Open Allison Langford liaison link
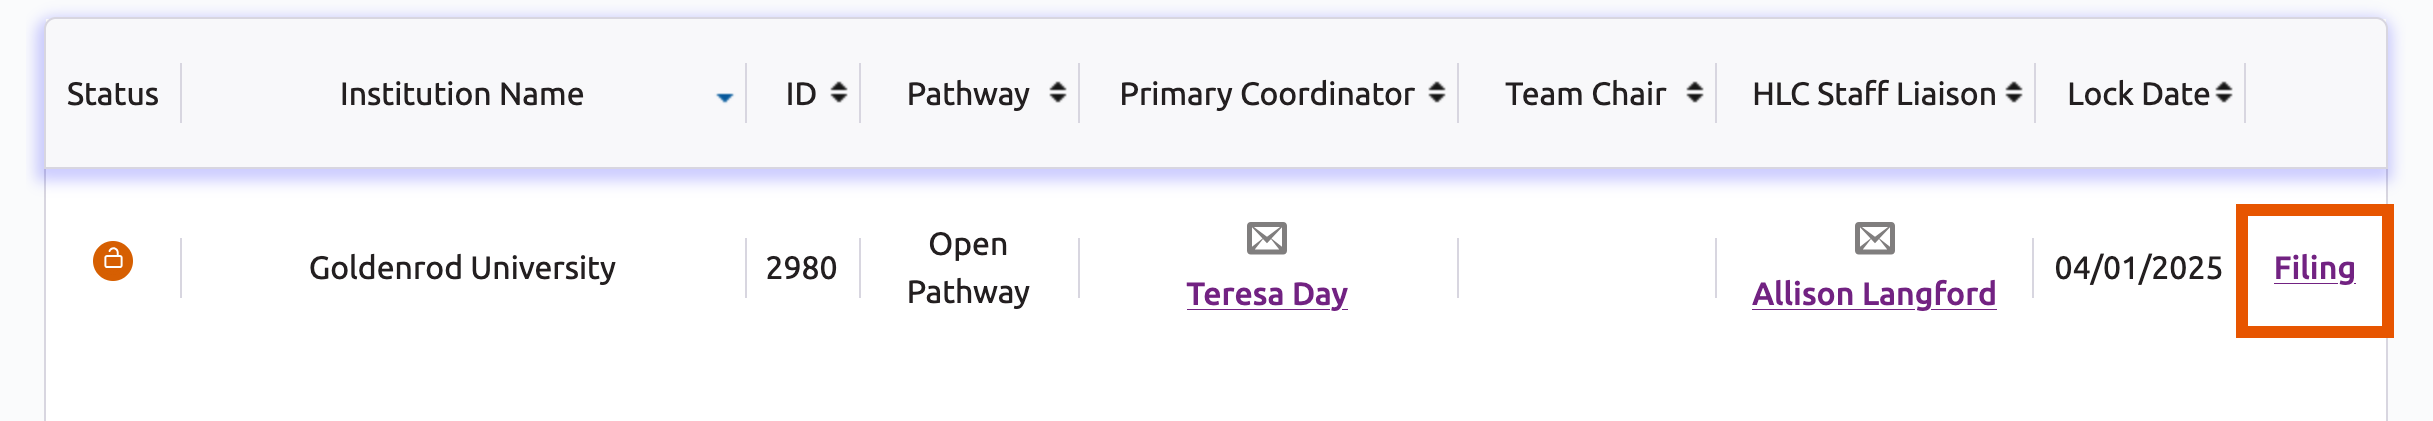2433x421 pixels. click(1874, 294)
